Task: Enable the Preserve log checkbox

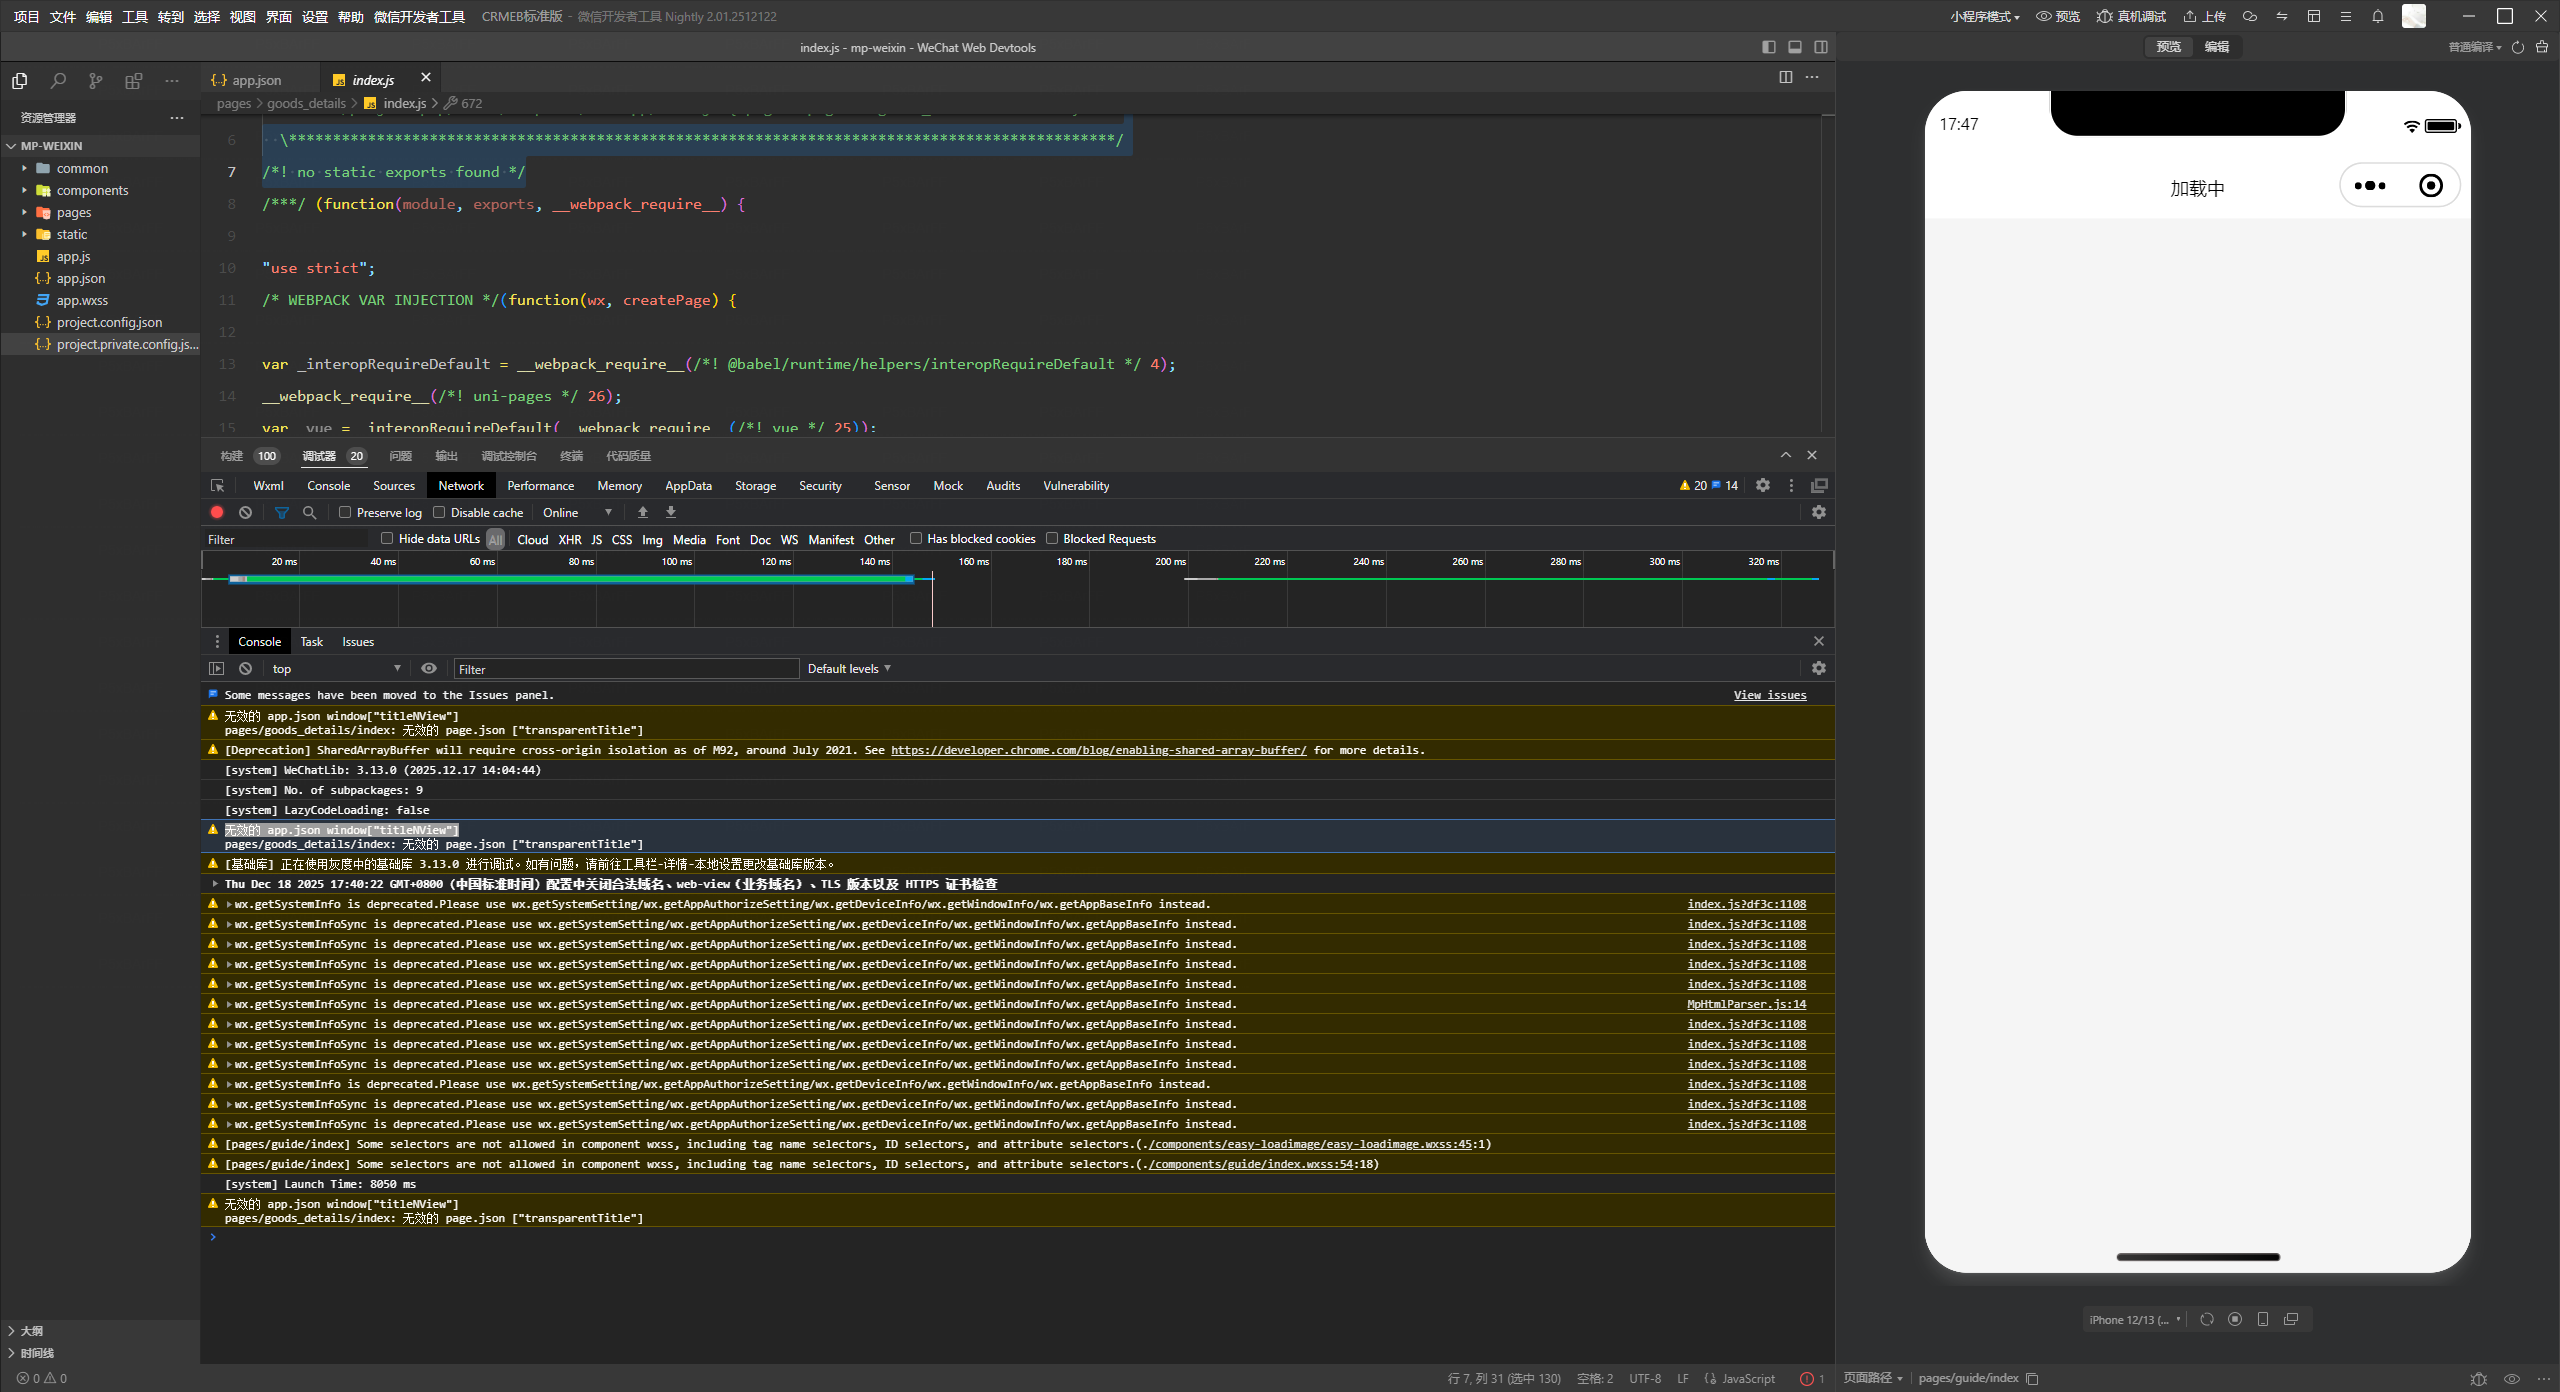Action: (345, 512)
